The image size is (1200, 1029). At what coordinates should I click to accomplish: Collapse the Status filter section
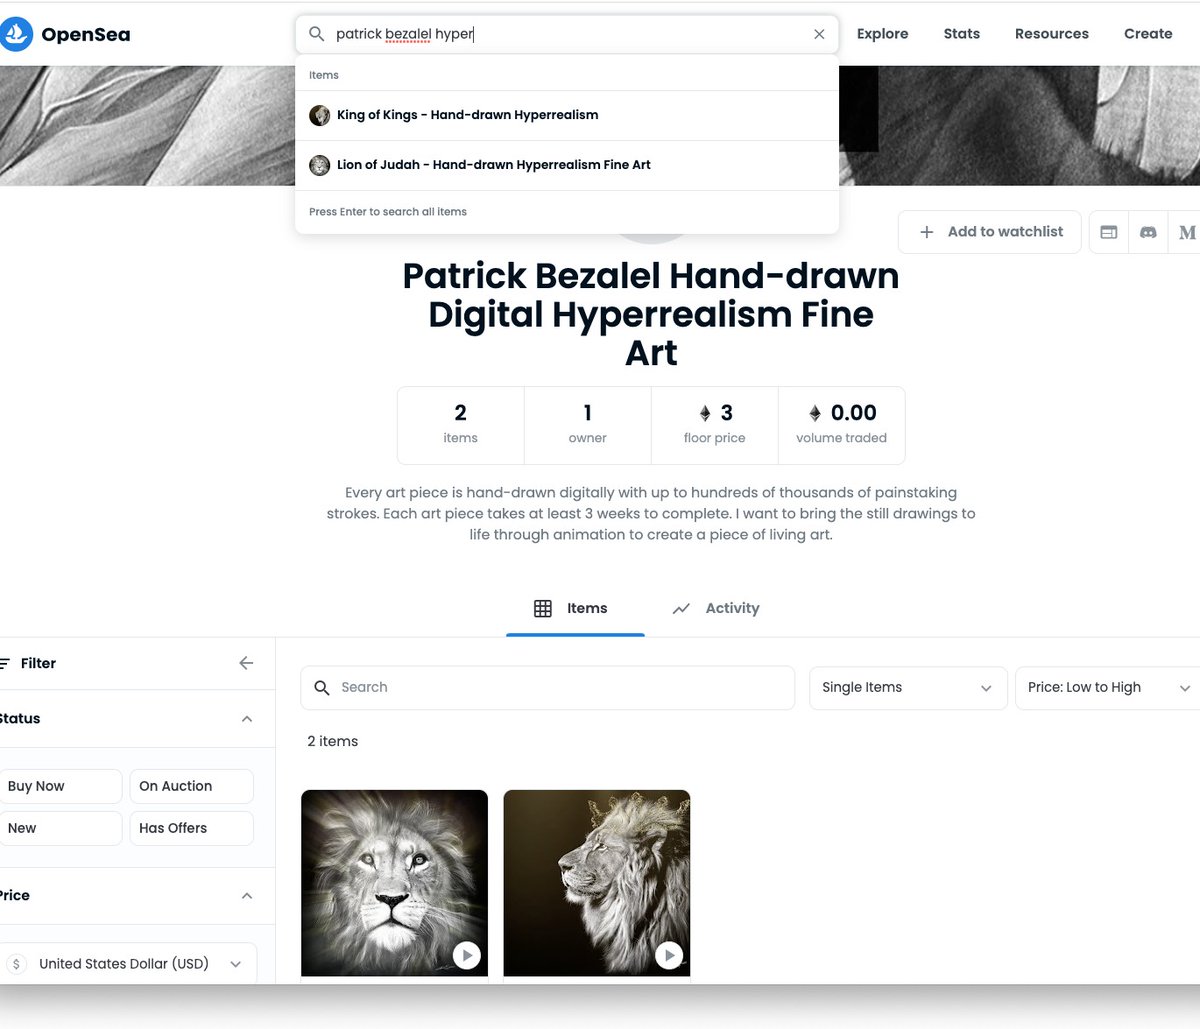247,719
